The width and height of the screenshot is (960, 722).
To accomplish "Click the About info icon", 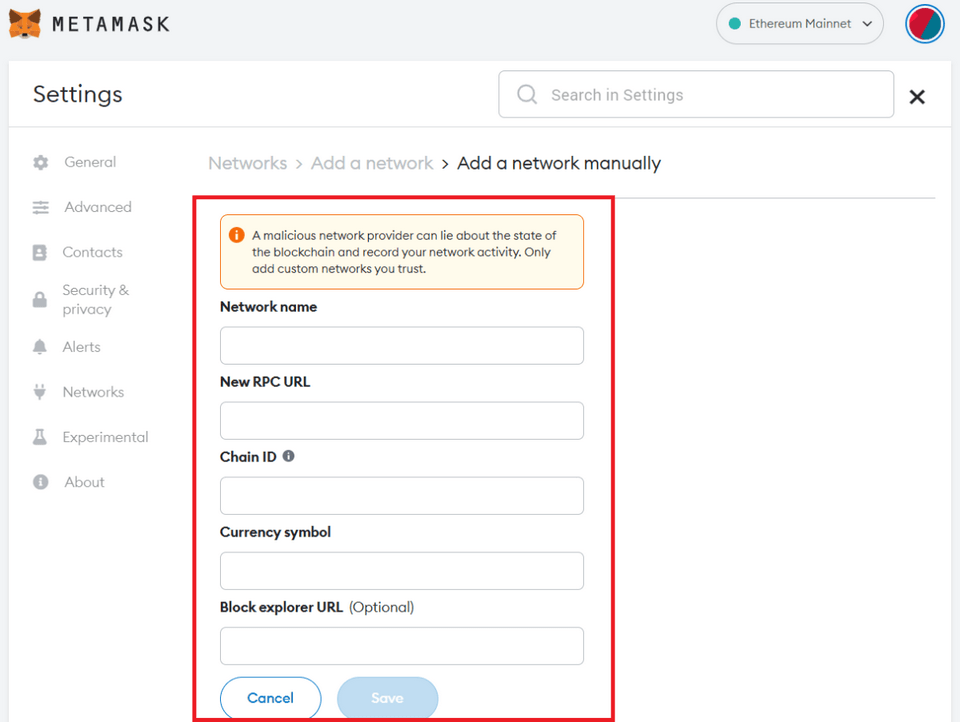I will [x=40, y=482].
